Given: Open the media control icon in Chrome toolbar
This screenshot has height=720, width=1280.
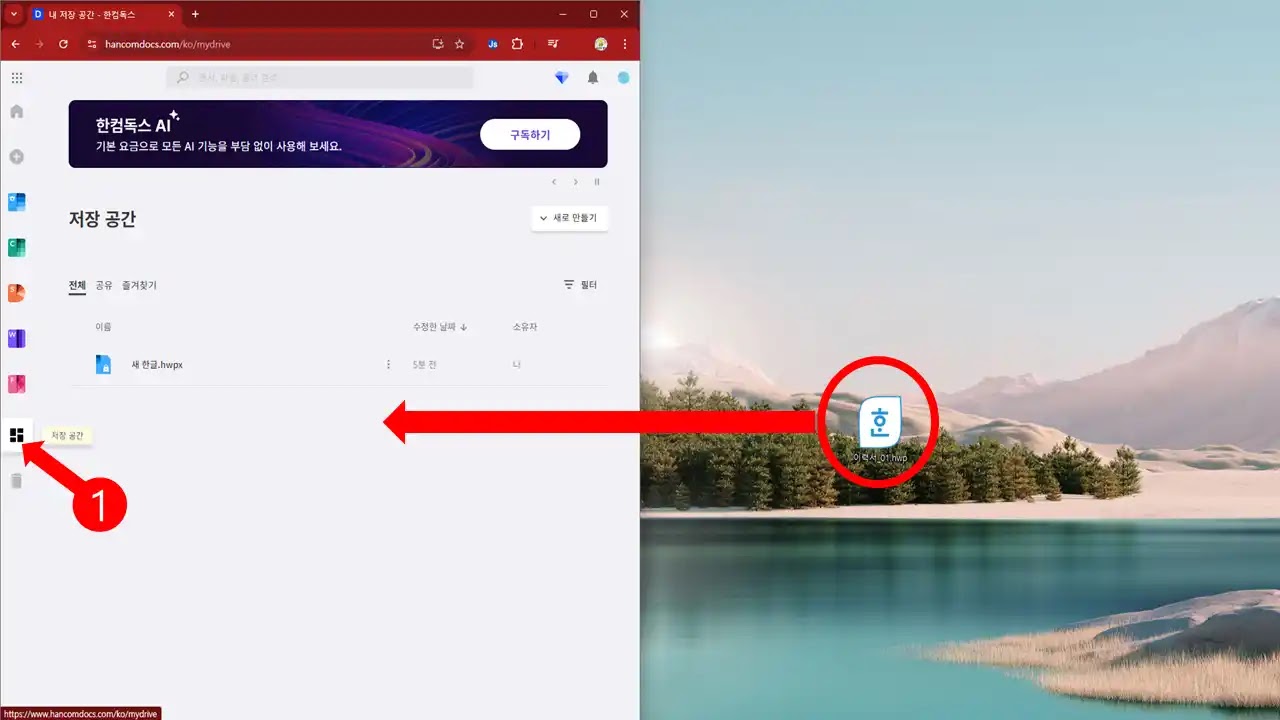Looking at the screenshot, I should click(553, 44).
